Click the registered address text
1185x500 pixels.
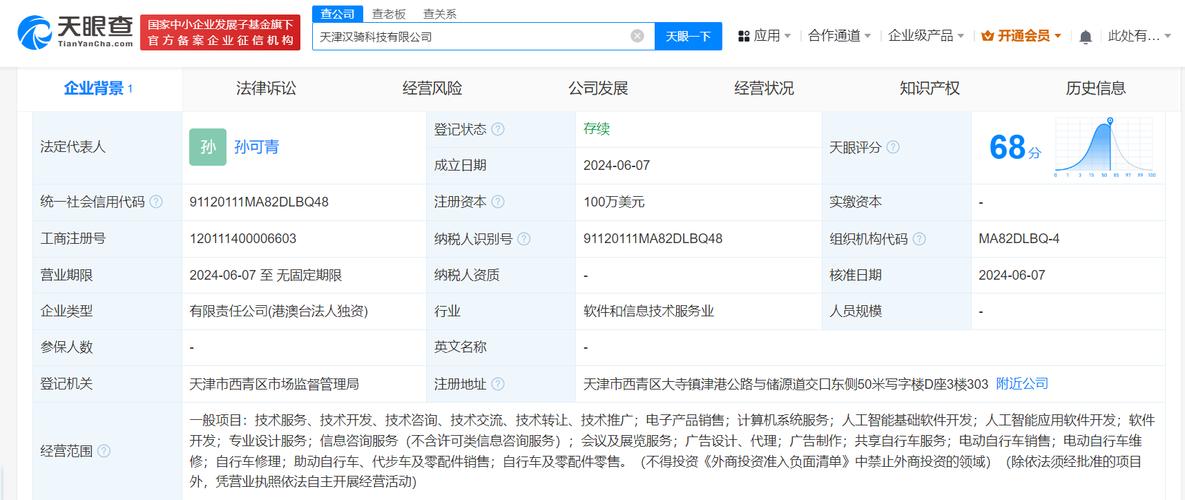coord(786,384)
